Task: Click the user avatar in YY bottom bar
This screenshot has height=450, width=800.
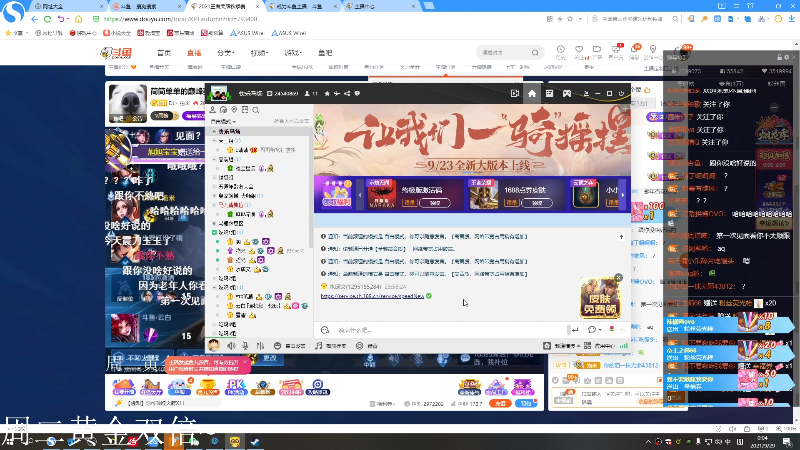Action: [214, 345]
